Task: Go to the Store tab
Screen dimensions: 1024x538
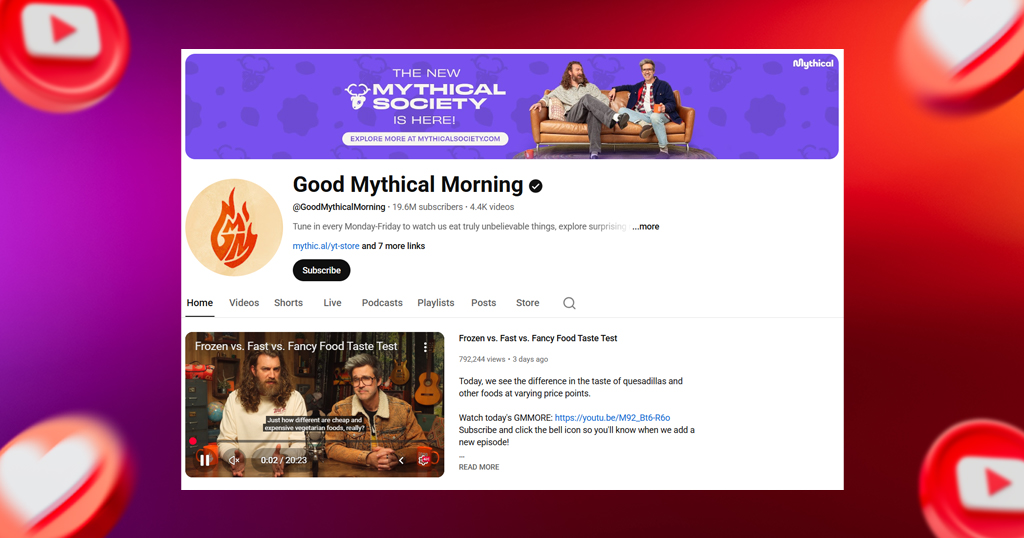Action: pyautogui.click(x=528, y=303)
